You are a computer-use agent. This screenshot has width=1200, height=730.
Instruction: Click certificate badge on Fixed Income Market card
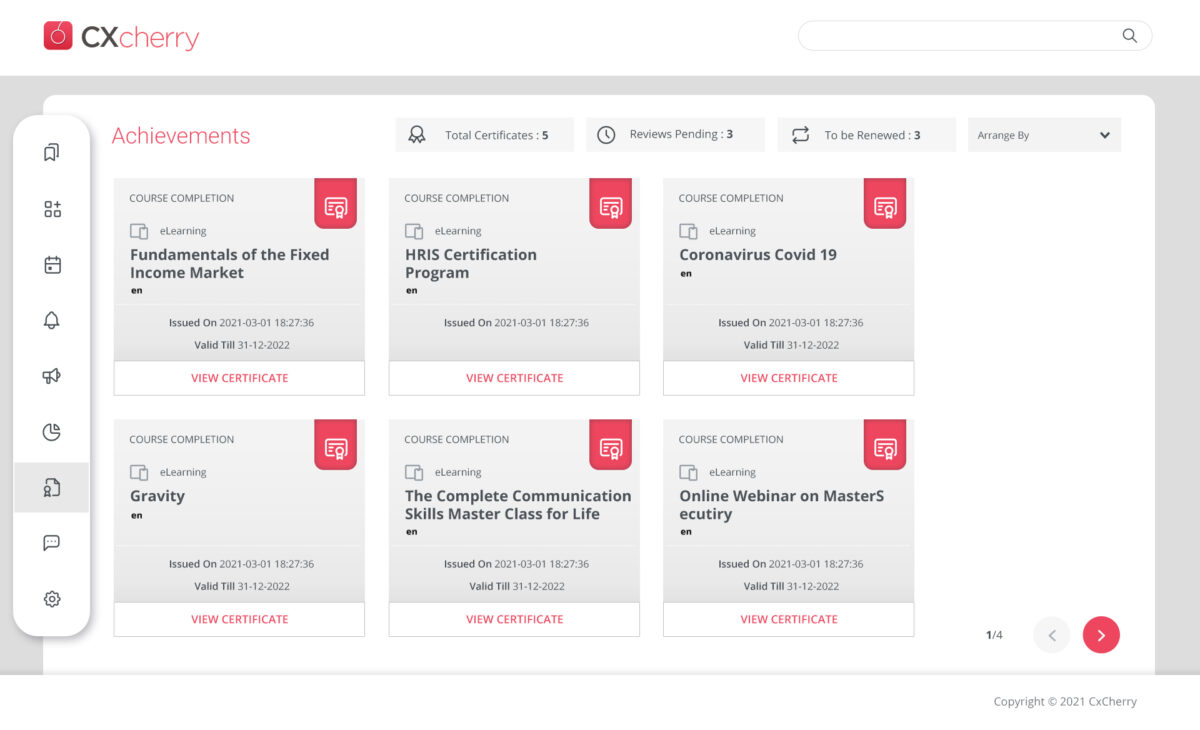point(336,204)
